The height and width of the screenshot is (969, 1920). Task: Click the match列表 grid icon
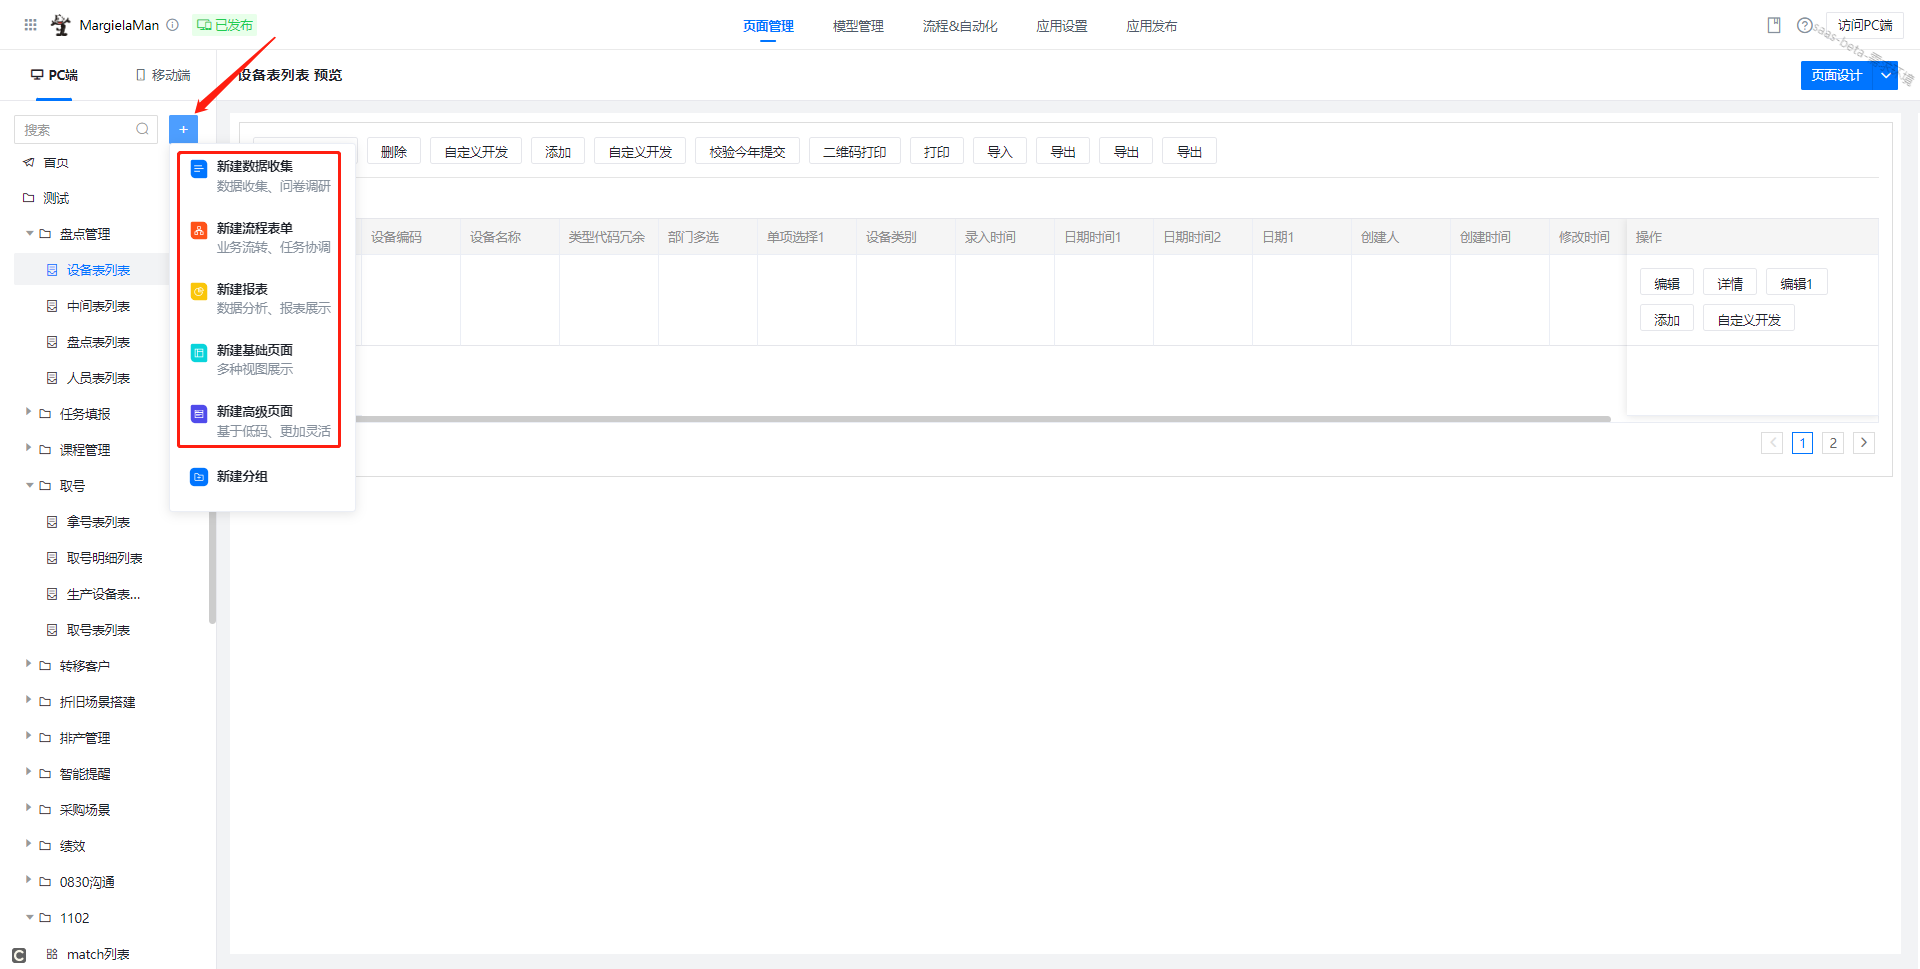(x=52, y=954)
